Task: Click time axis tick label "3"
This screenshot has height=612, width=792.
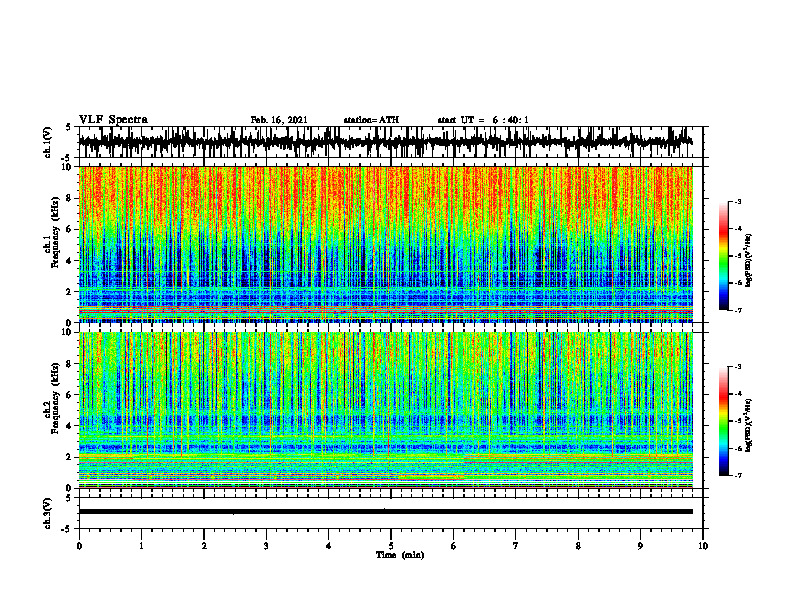Action: 266,546
